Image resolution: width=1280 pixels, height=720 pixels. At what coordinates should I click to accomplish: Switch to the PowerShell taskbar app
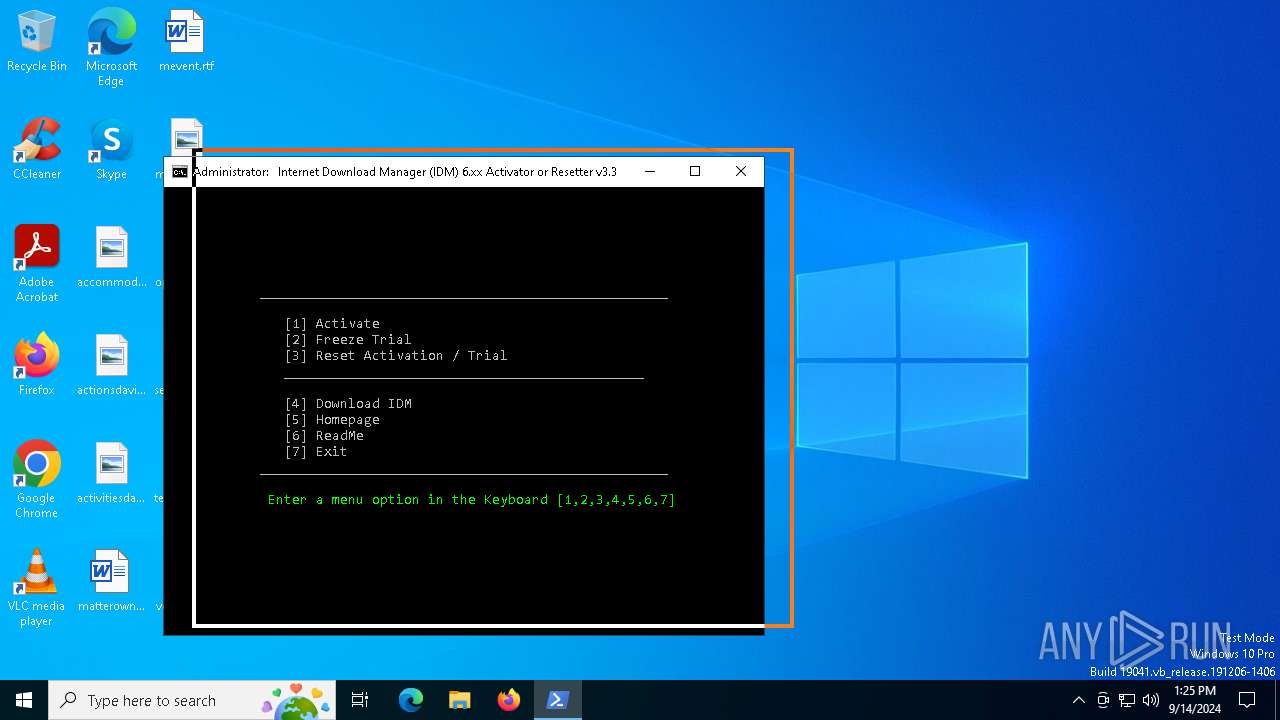558,700
